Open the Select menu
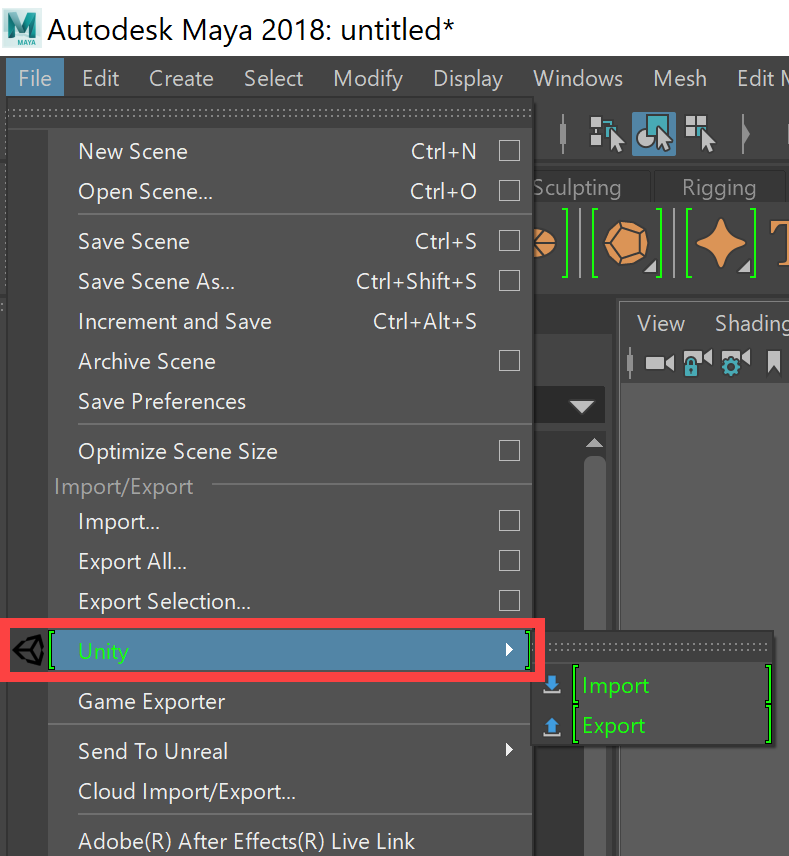789x856 pixels. pos(273,79)
